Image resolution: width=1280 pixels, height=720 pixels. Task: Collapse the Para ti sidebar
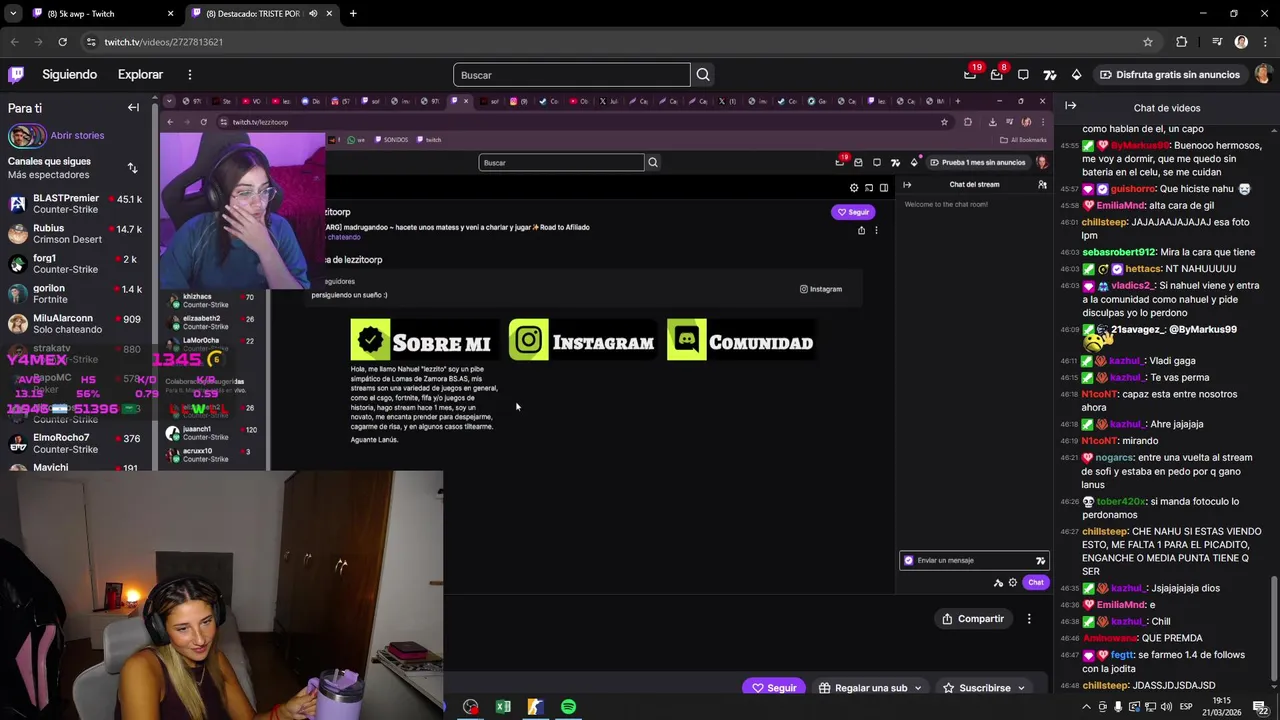click(133, 107)
